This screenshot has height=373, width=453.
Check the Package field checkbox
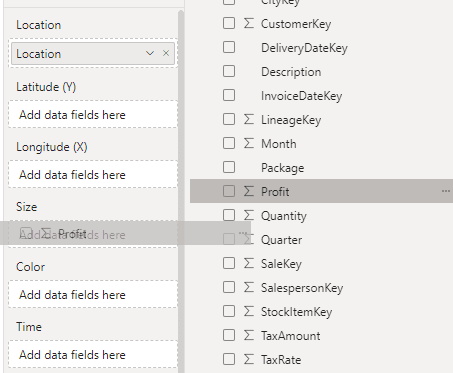click(x=229, y=167)
